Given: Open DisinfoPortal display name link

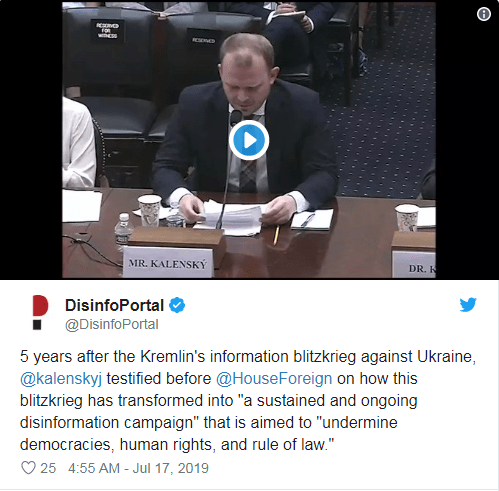Looking at the screenshot, I should click(114, 305).
